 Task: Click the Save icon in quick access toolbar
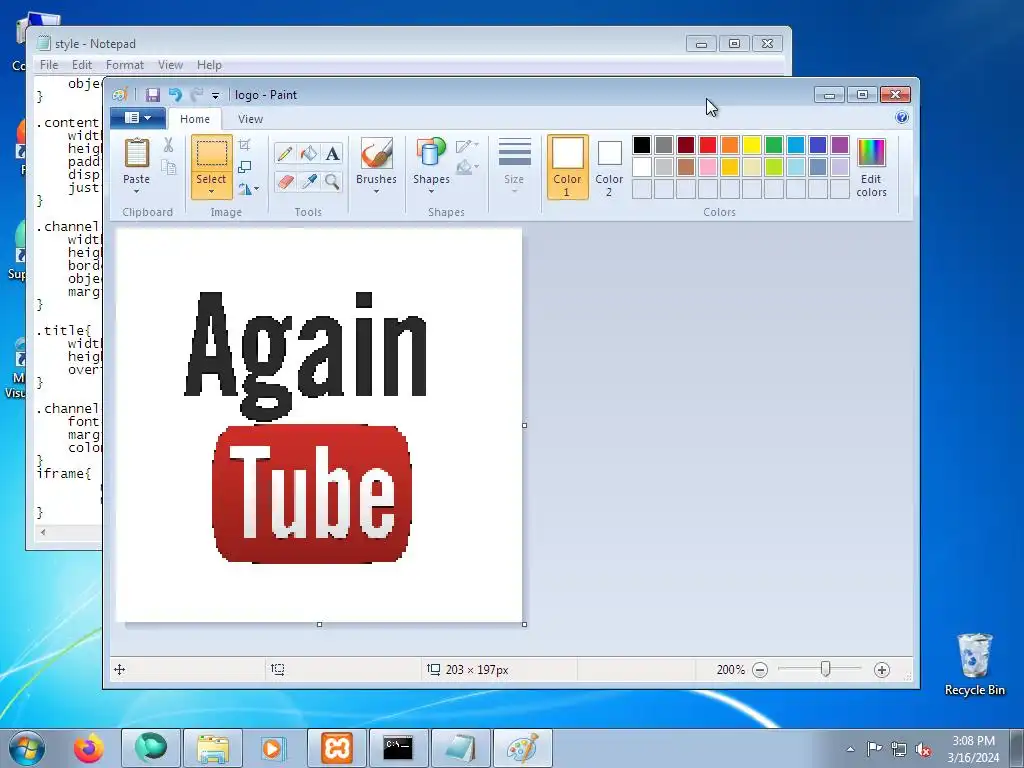[x=153, y=95]
